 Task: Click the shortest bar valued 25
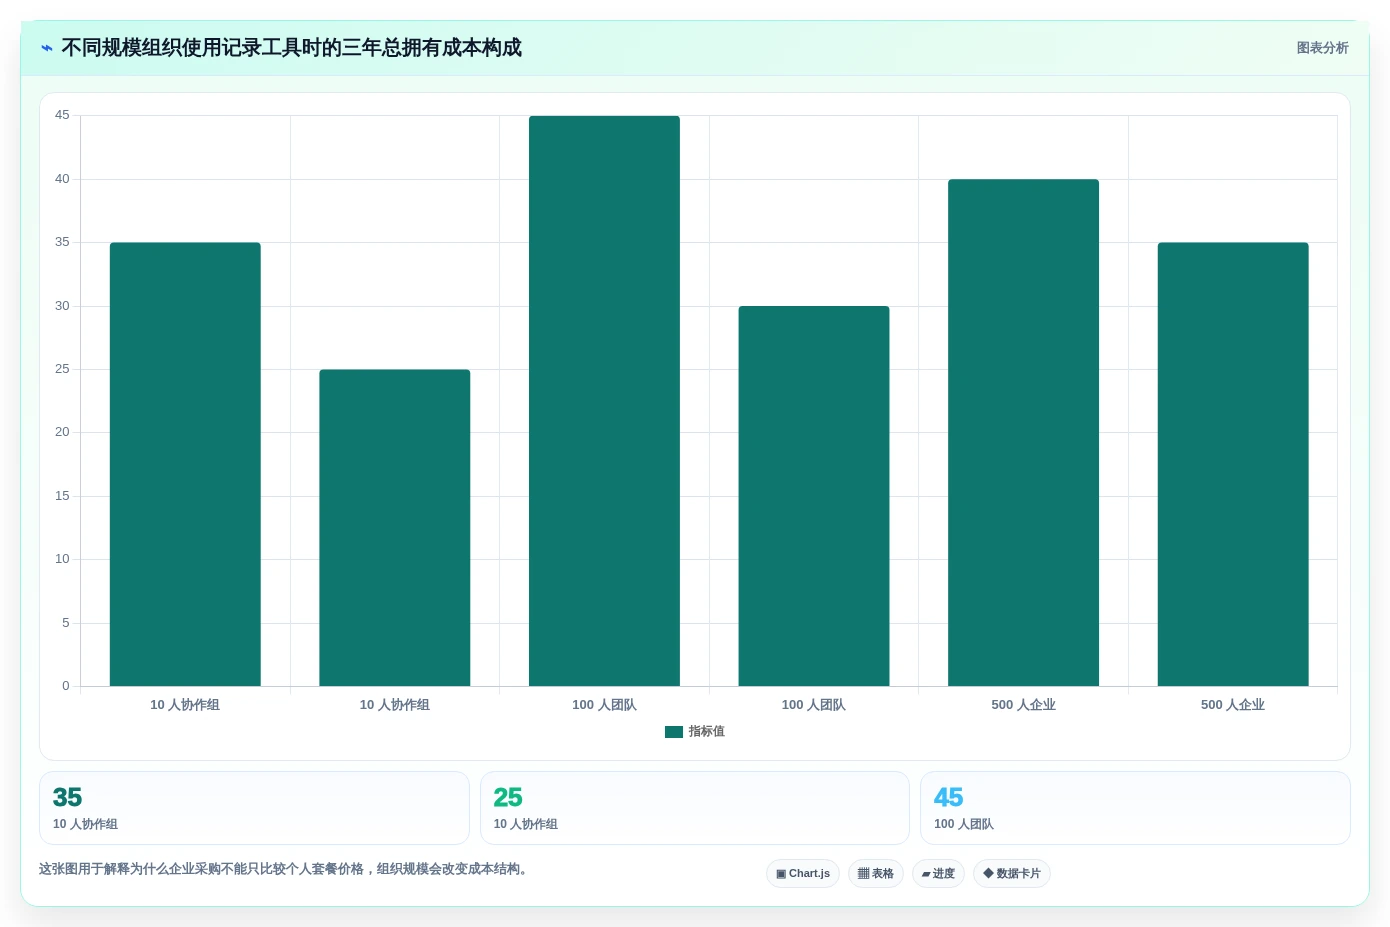point(395,528)
